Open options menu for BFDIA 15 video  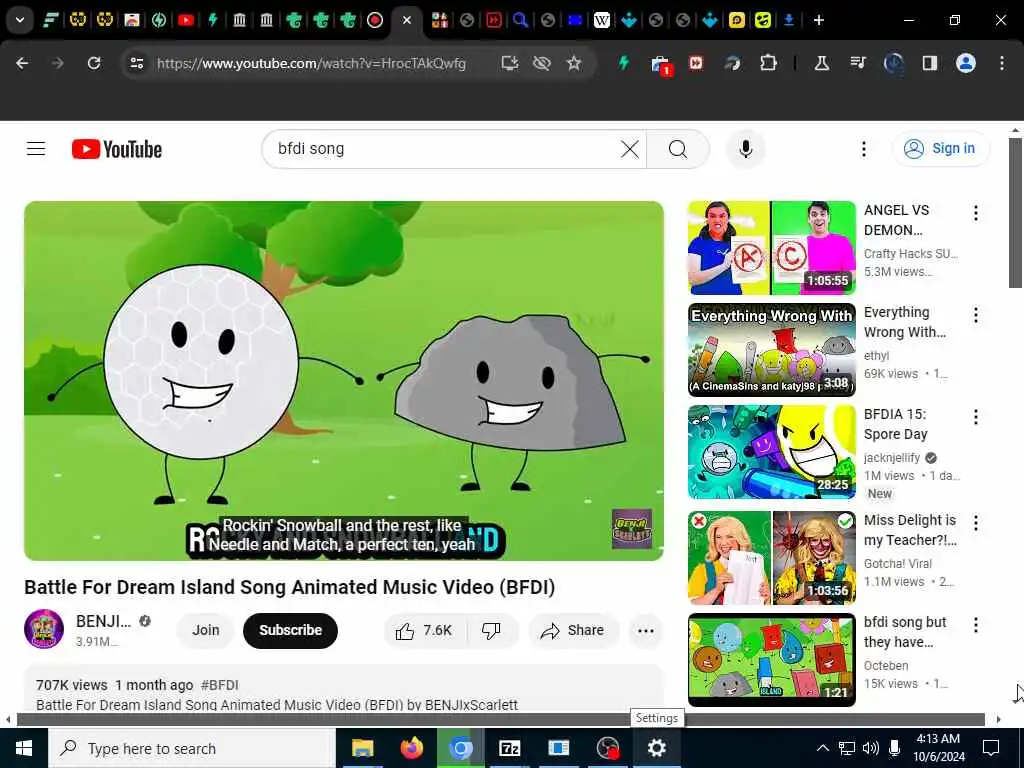point(975,417)
